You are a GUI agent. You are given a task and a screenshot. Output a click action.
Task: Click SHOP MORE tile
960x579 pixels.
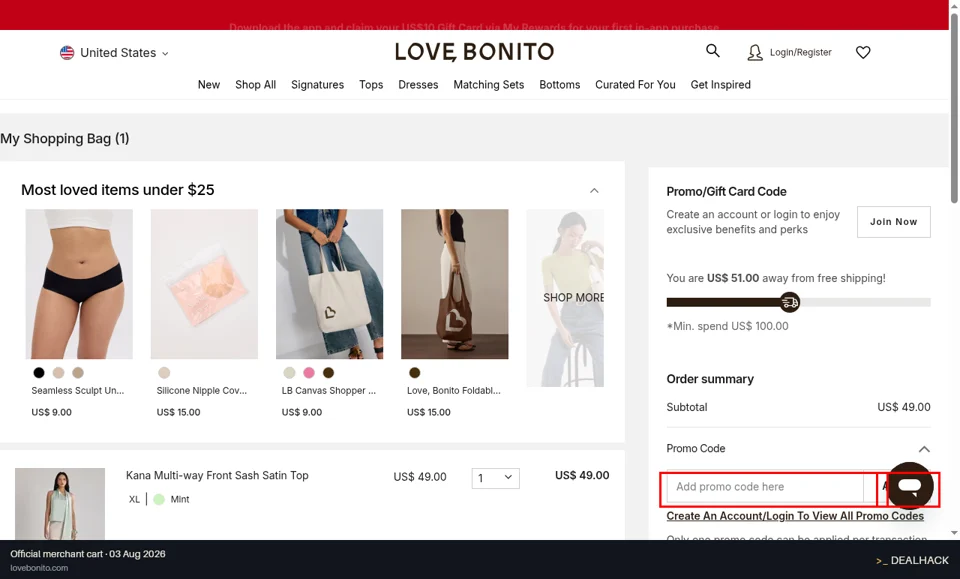tap(565, 298)
